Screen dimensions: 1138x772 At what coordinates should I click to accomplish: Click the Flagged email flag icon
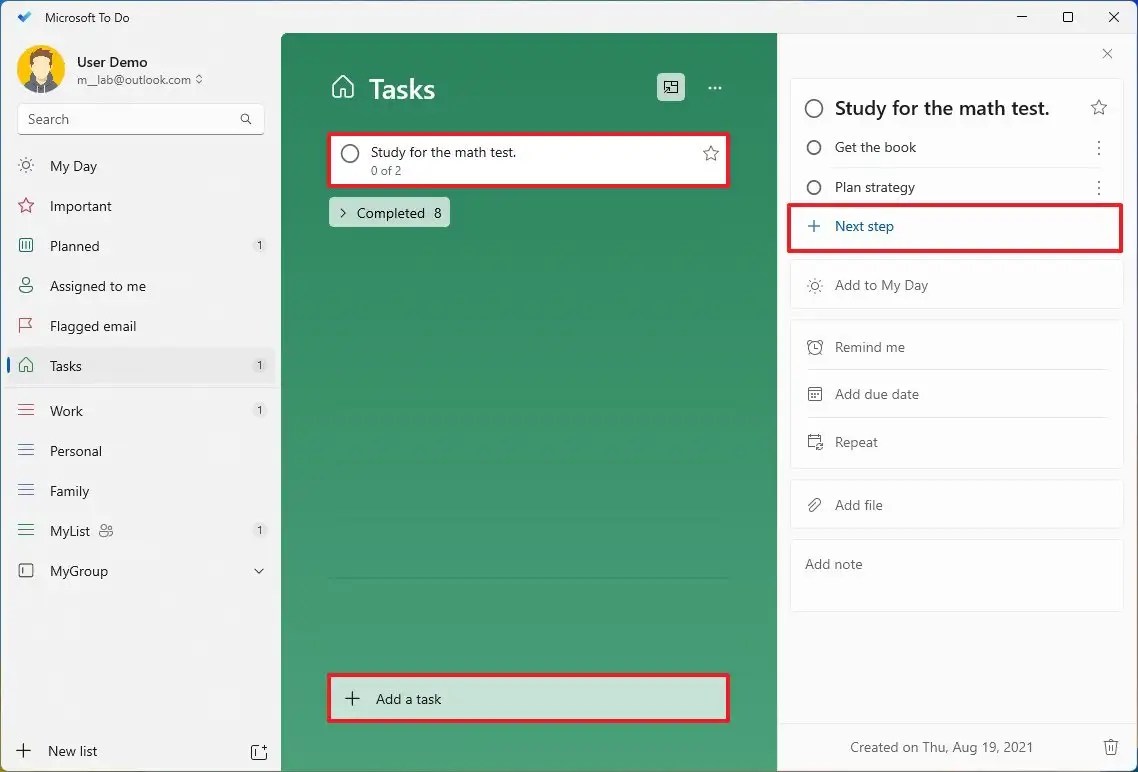25,326
